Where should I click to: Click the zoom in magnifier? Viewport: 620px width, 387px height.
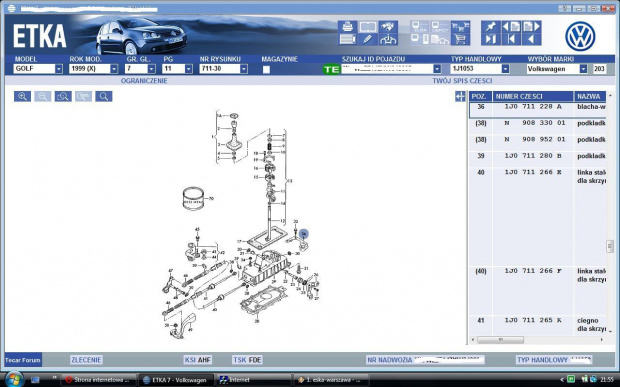(23, 96)
